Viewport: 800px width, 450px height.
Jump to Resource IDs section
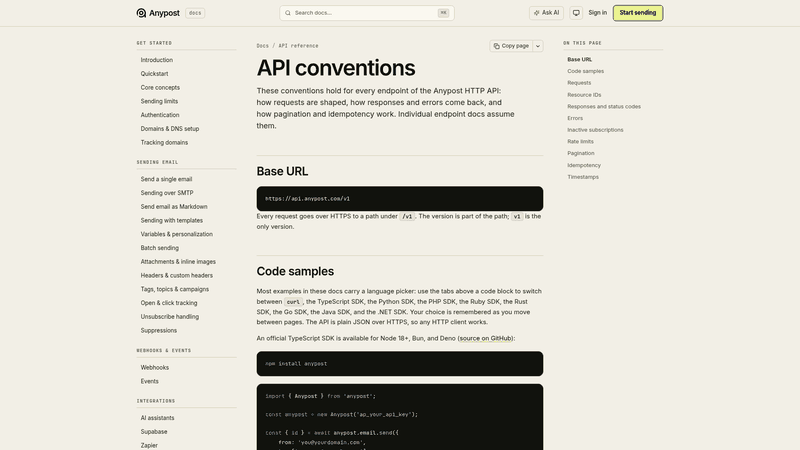point(584,95)
